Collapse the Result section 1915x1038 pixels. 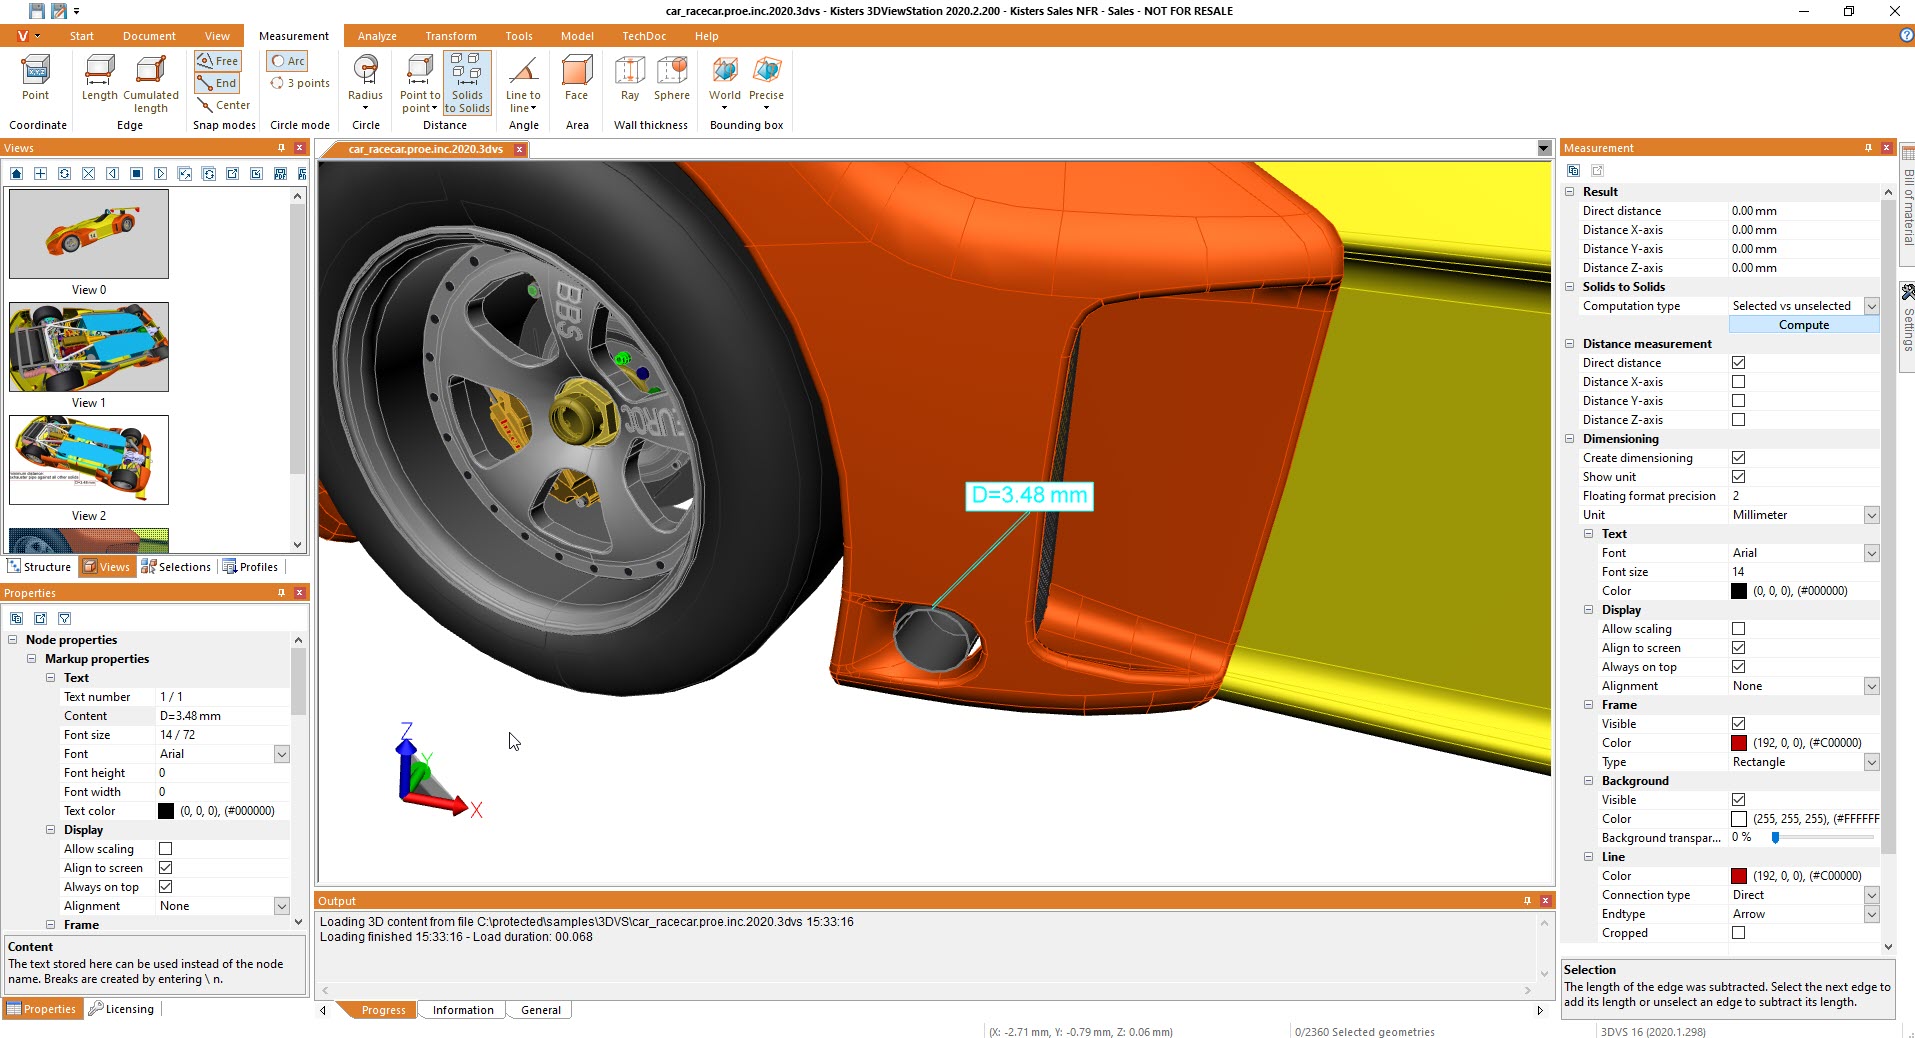[1570, 192]
